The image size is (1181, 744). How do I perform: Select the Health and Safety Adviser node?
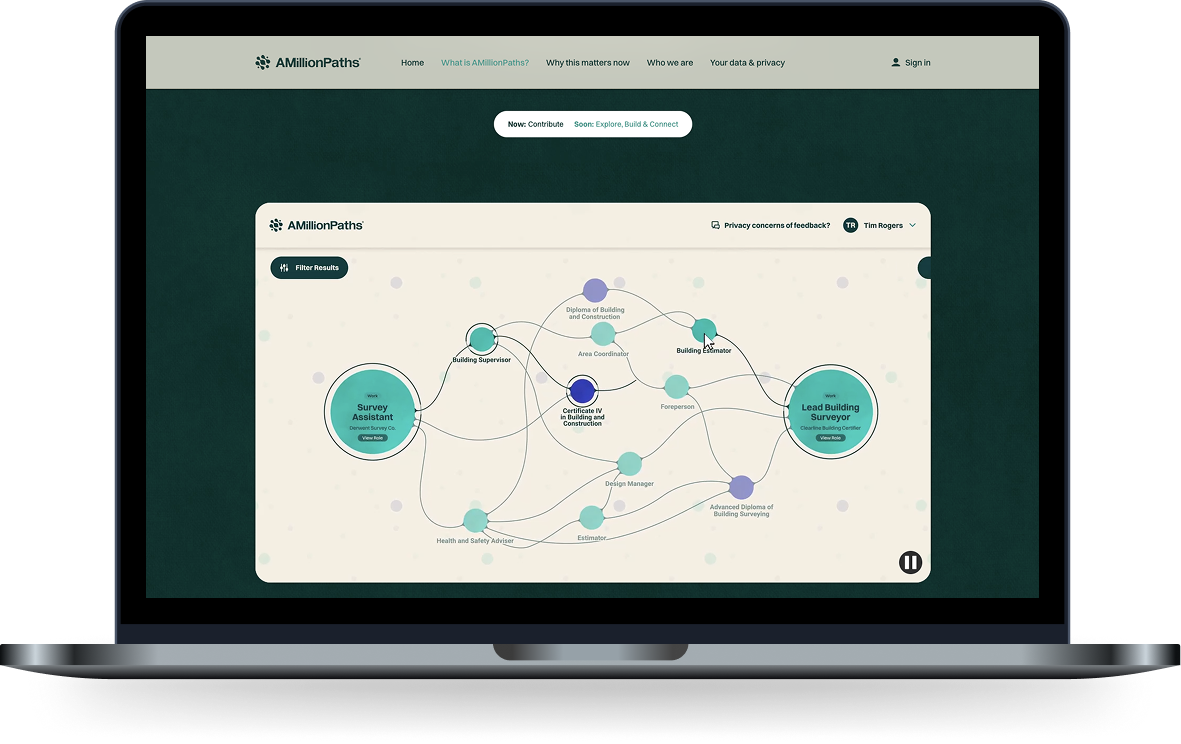click(475, 520)
